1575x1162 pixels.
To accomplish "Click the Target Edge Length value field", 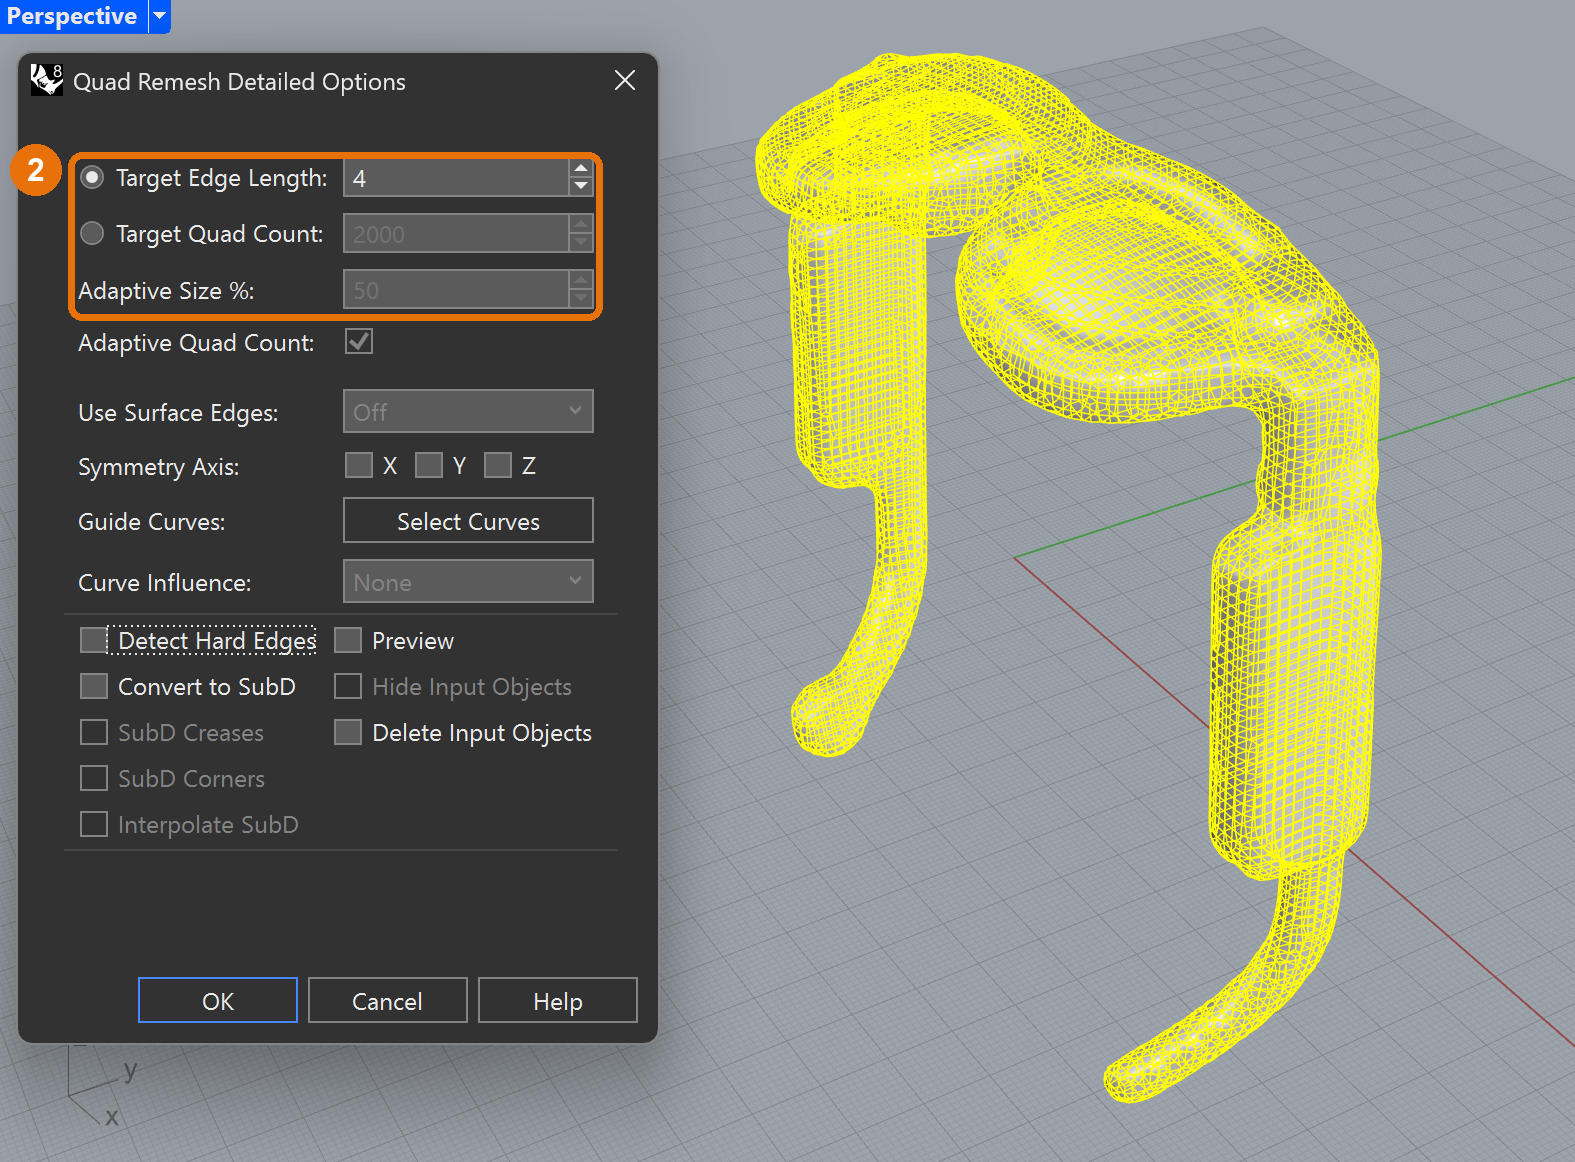I will (456, 178).
